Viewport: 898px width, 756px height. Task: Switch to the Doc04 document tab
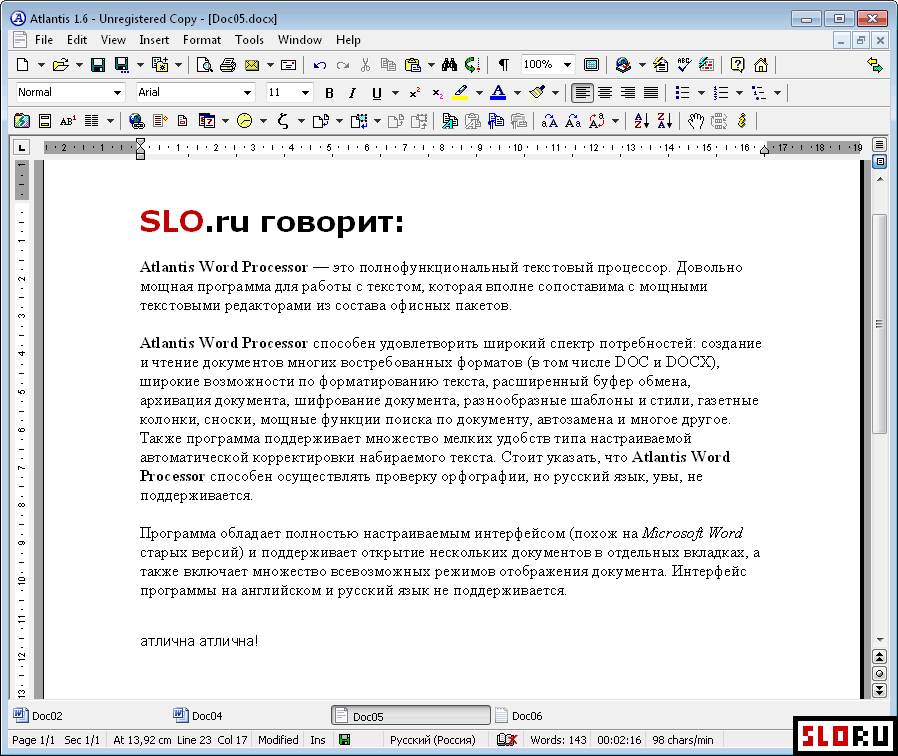(206, 716)
